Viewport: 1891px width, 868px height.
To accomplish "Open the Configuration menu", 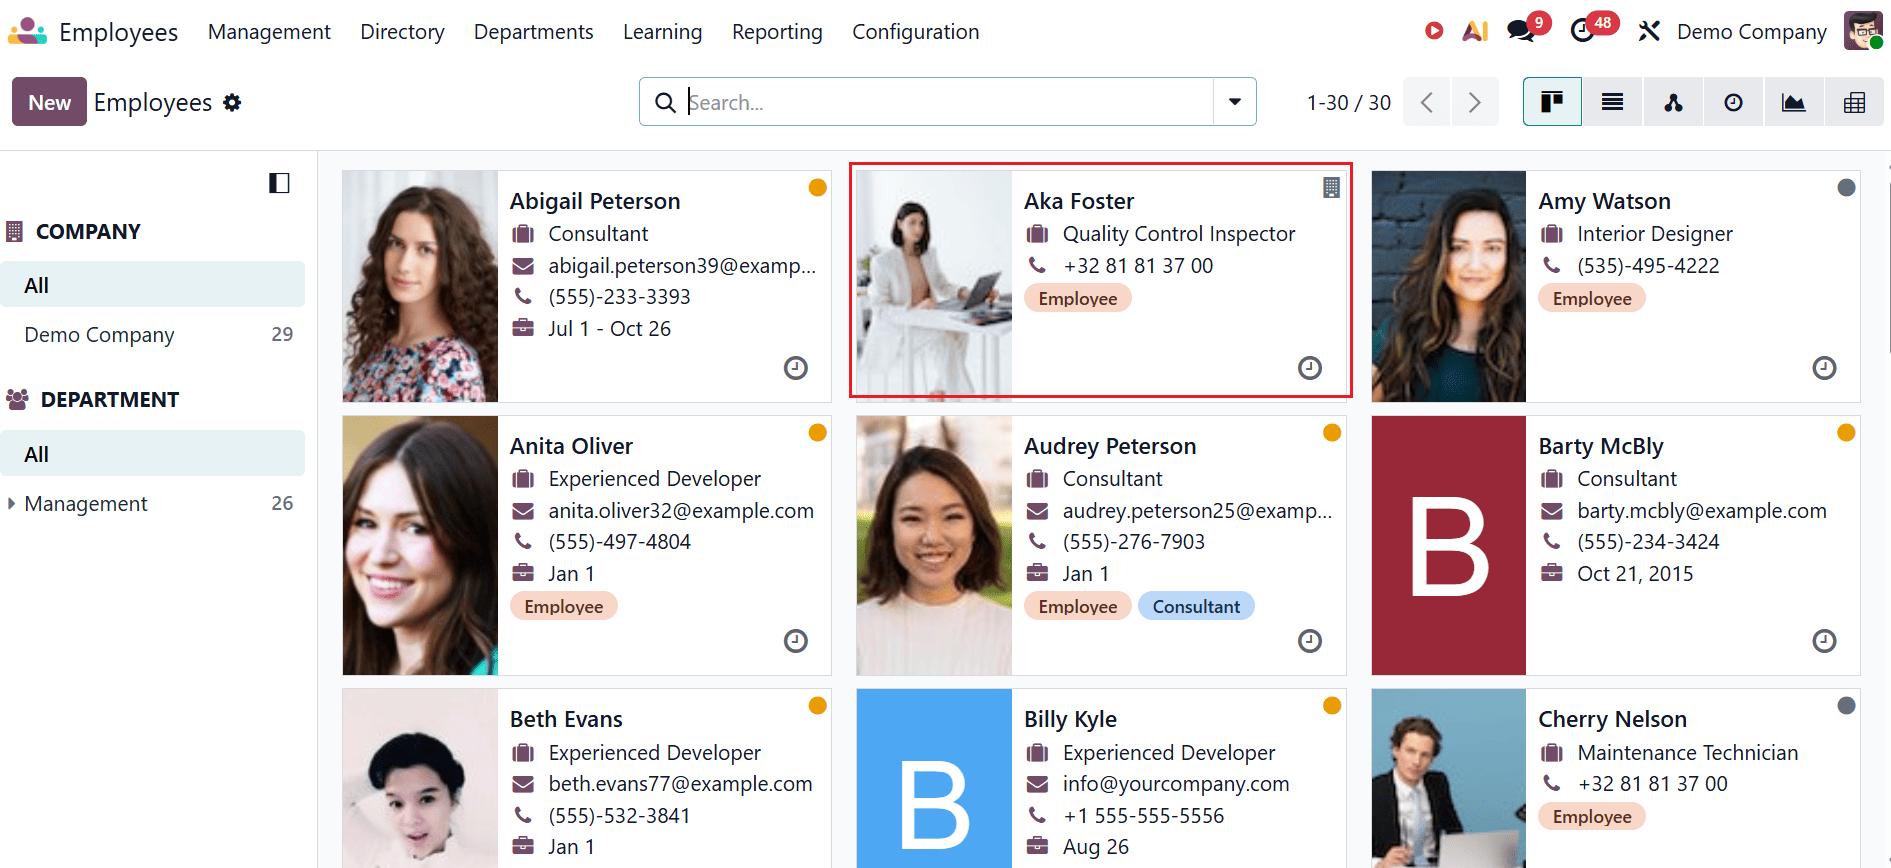I will pos(915,31).
